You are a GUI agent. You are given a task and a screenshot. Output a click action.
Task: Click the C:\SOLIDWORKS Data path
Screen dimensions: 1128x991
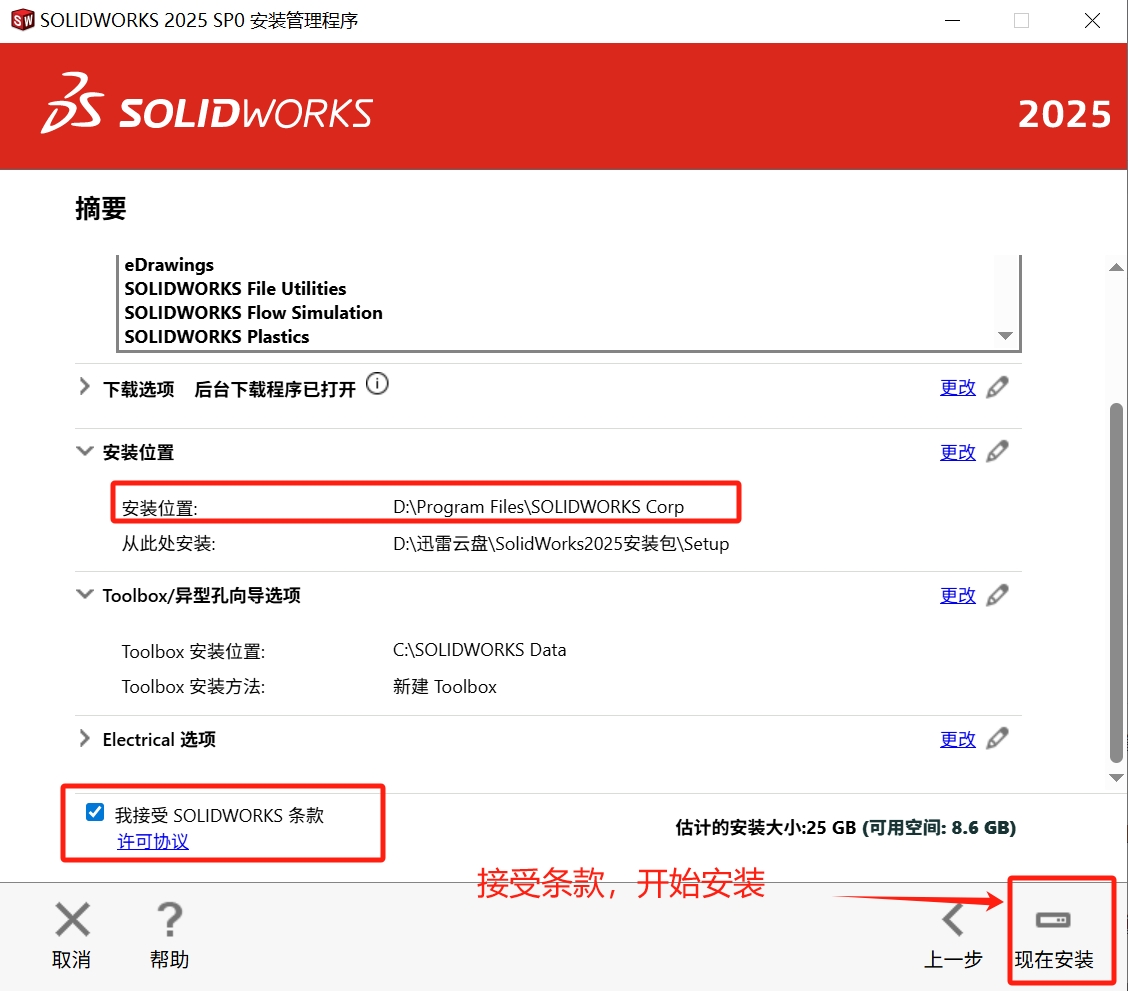coord(479,650)
